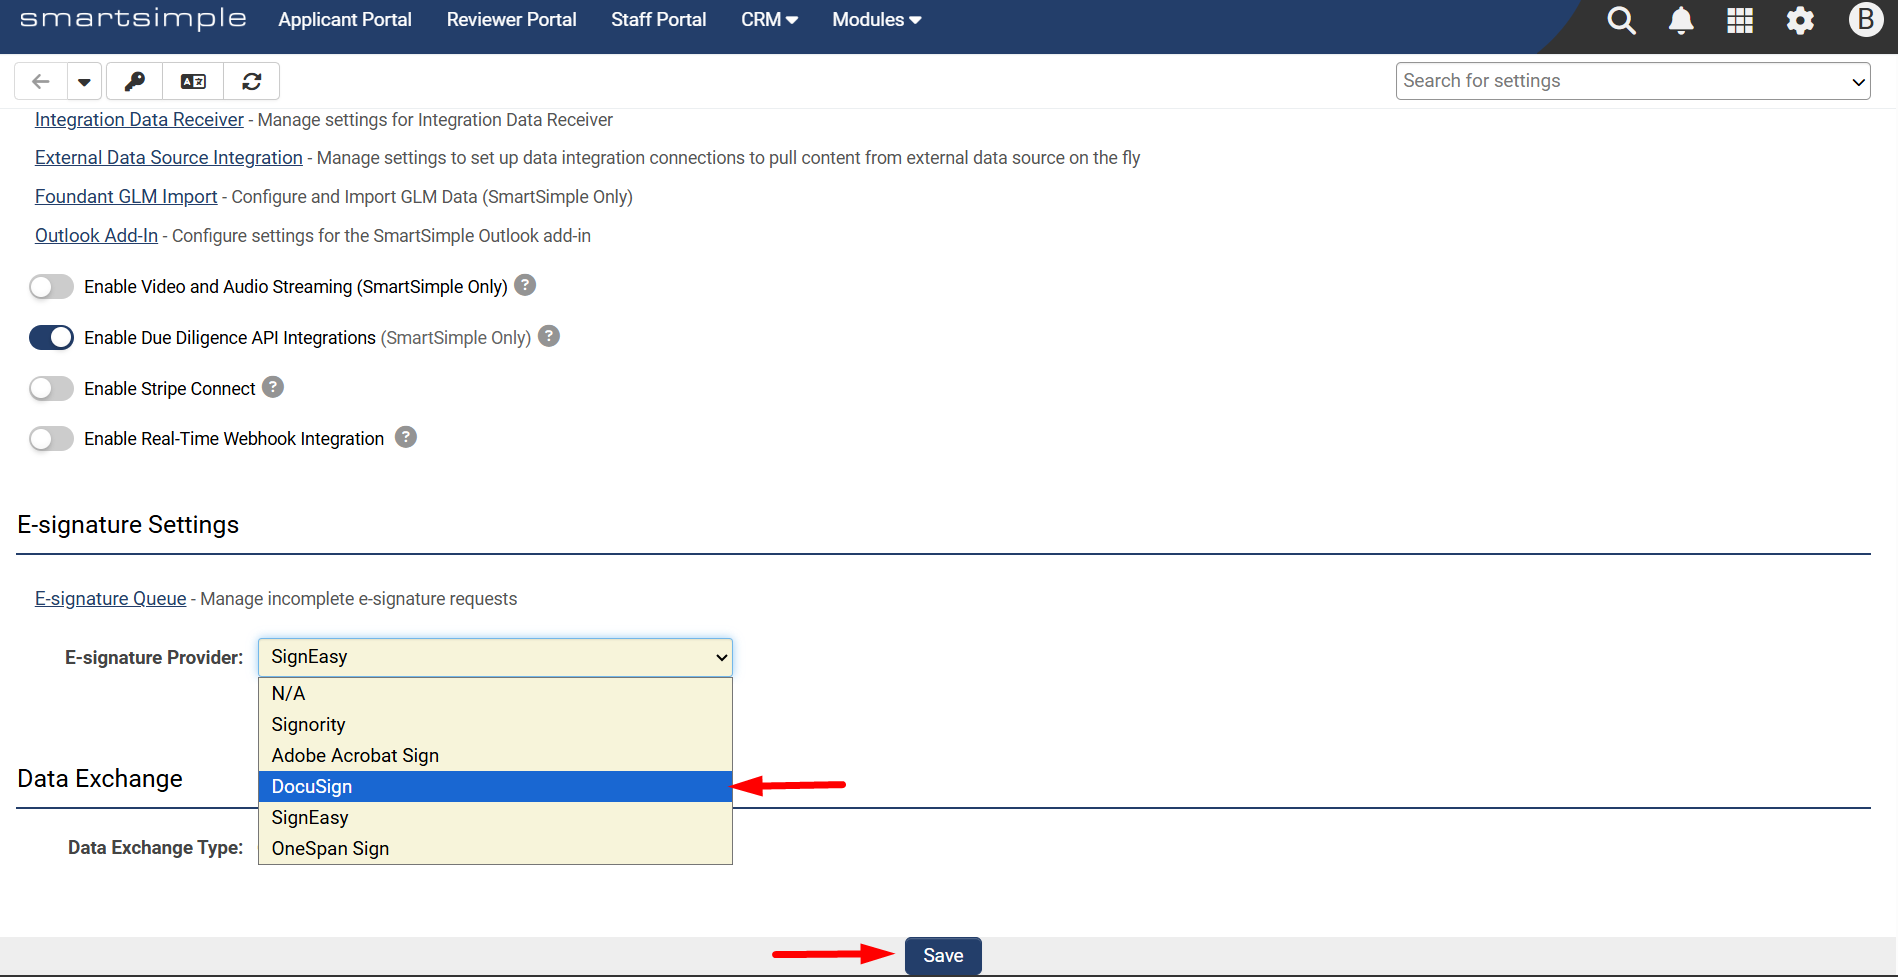Click 'E-signature Settings' heading text
Image resolution: width=1898 pixels, height=977 pixels.
pos(128,525)
